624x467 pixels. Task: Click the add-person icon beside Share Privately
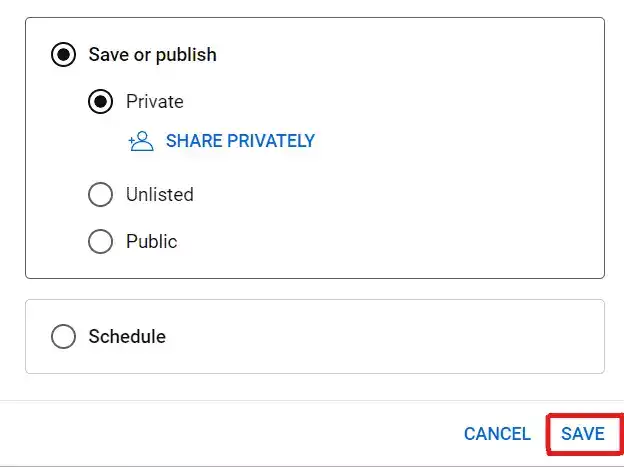tap(141, 141)
